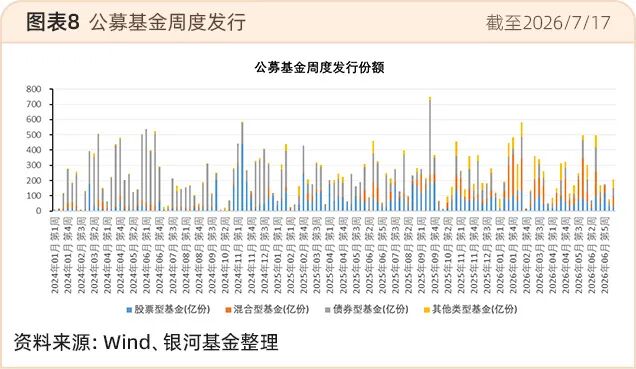Select the 股票型基金(亿份) legend label
This screenshot has width=636, height=369.
[x=172, y=309]
